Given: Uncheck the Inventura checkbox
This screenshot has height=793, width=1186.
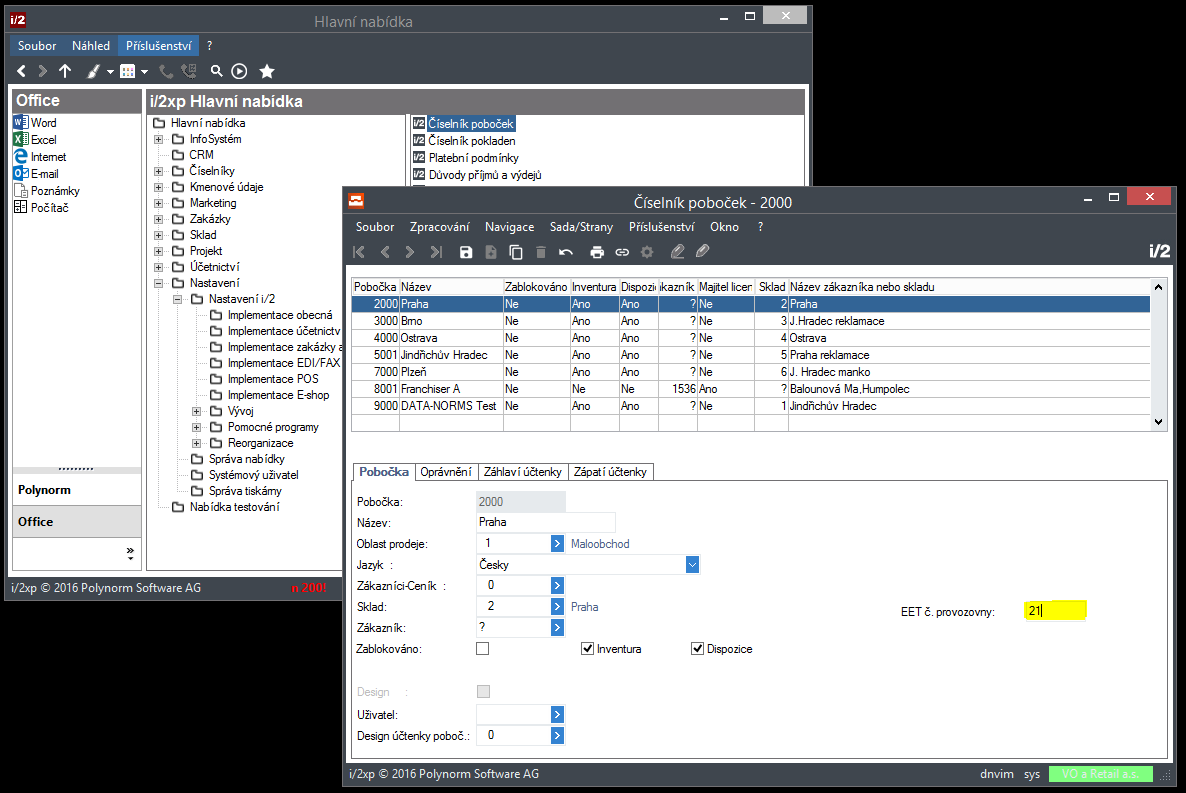Looking at the screenshot, I should click(587, 648).
